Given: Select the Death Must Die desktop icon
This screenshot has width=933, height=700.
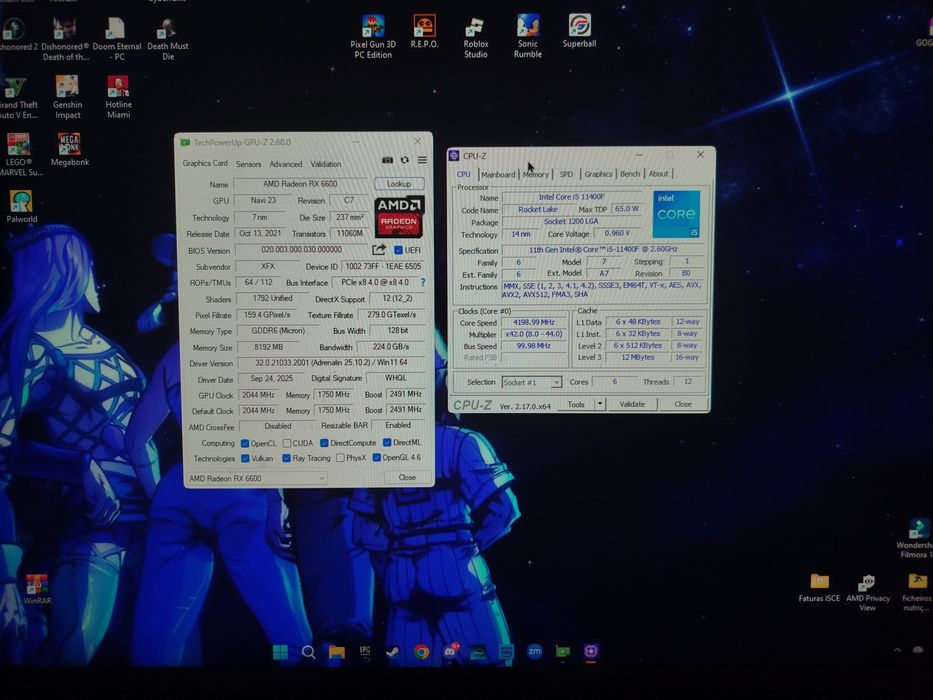Looking at the screenshot, I should point(168,39).
